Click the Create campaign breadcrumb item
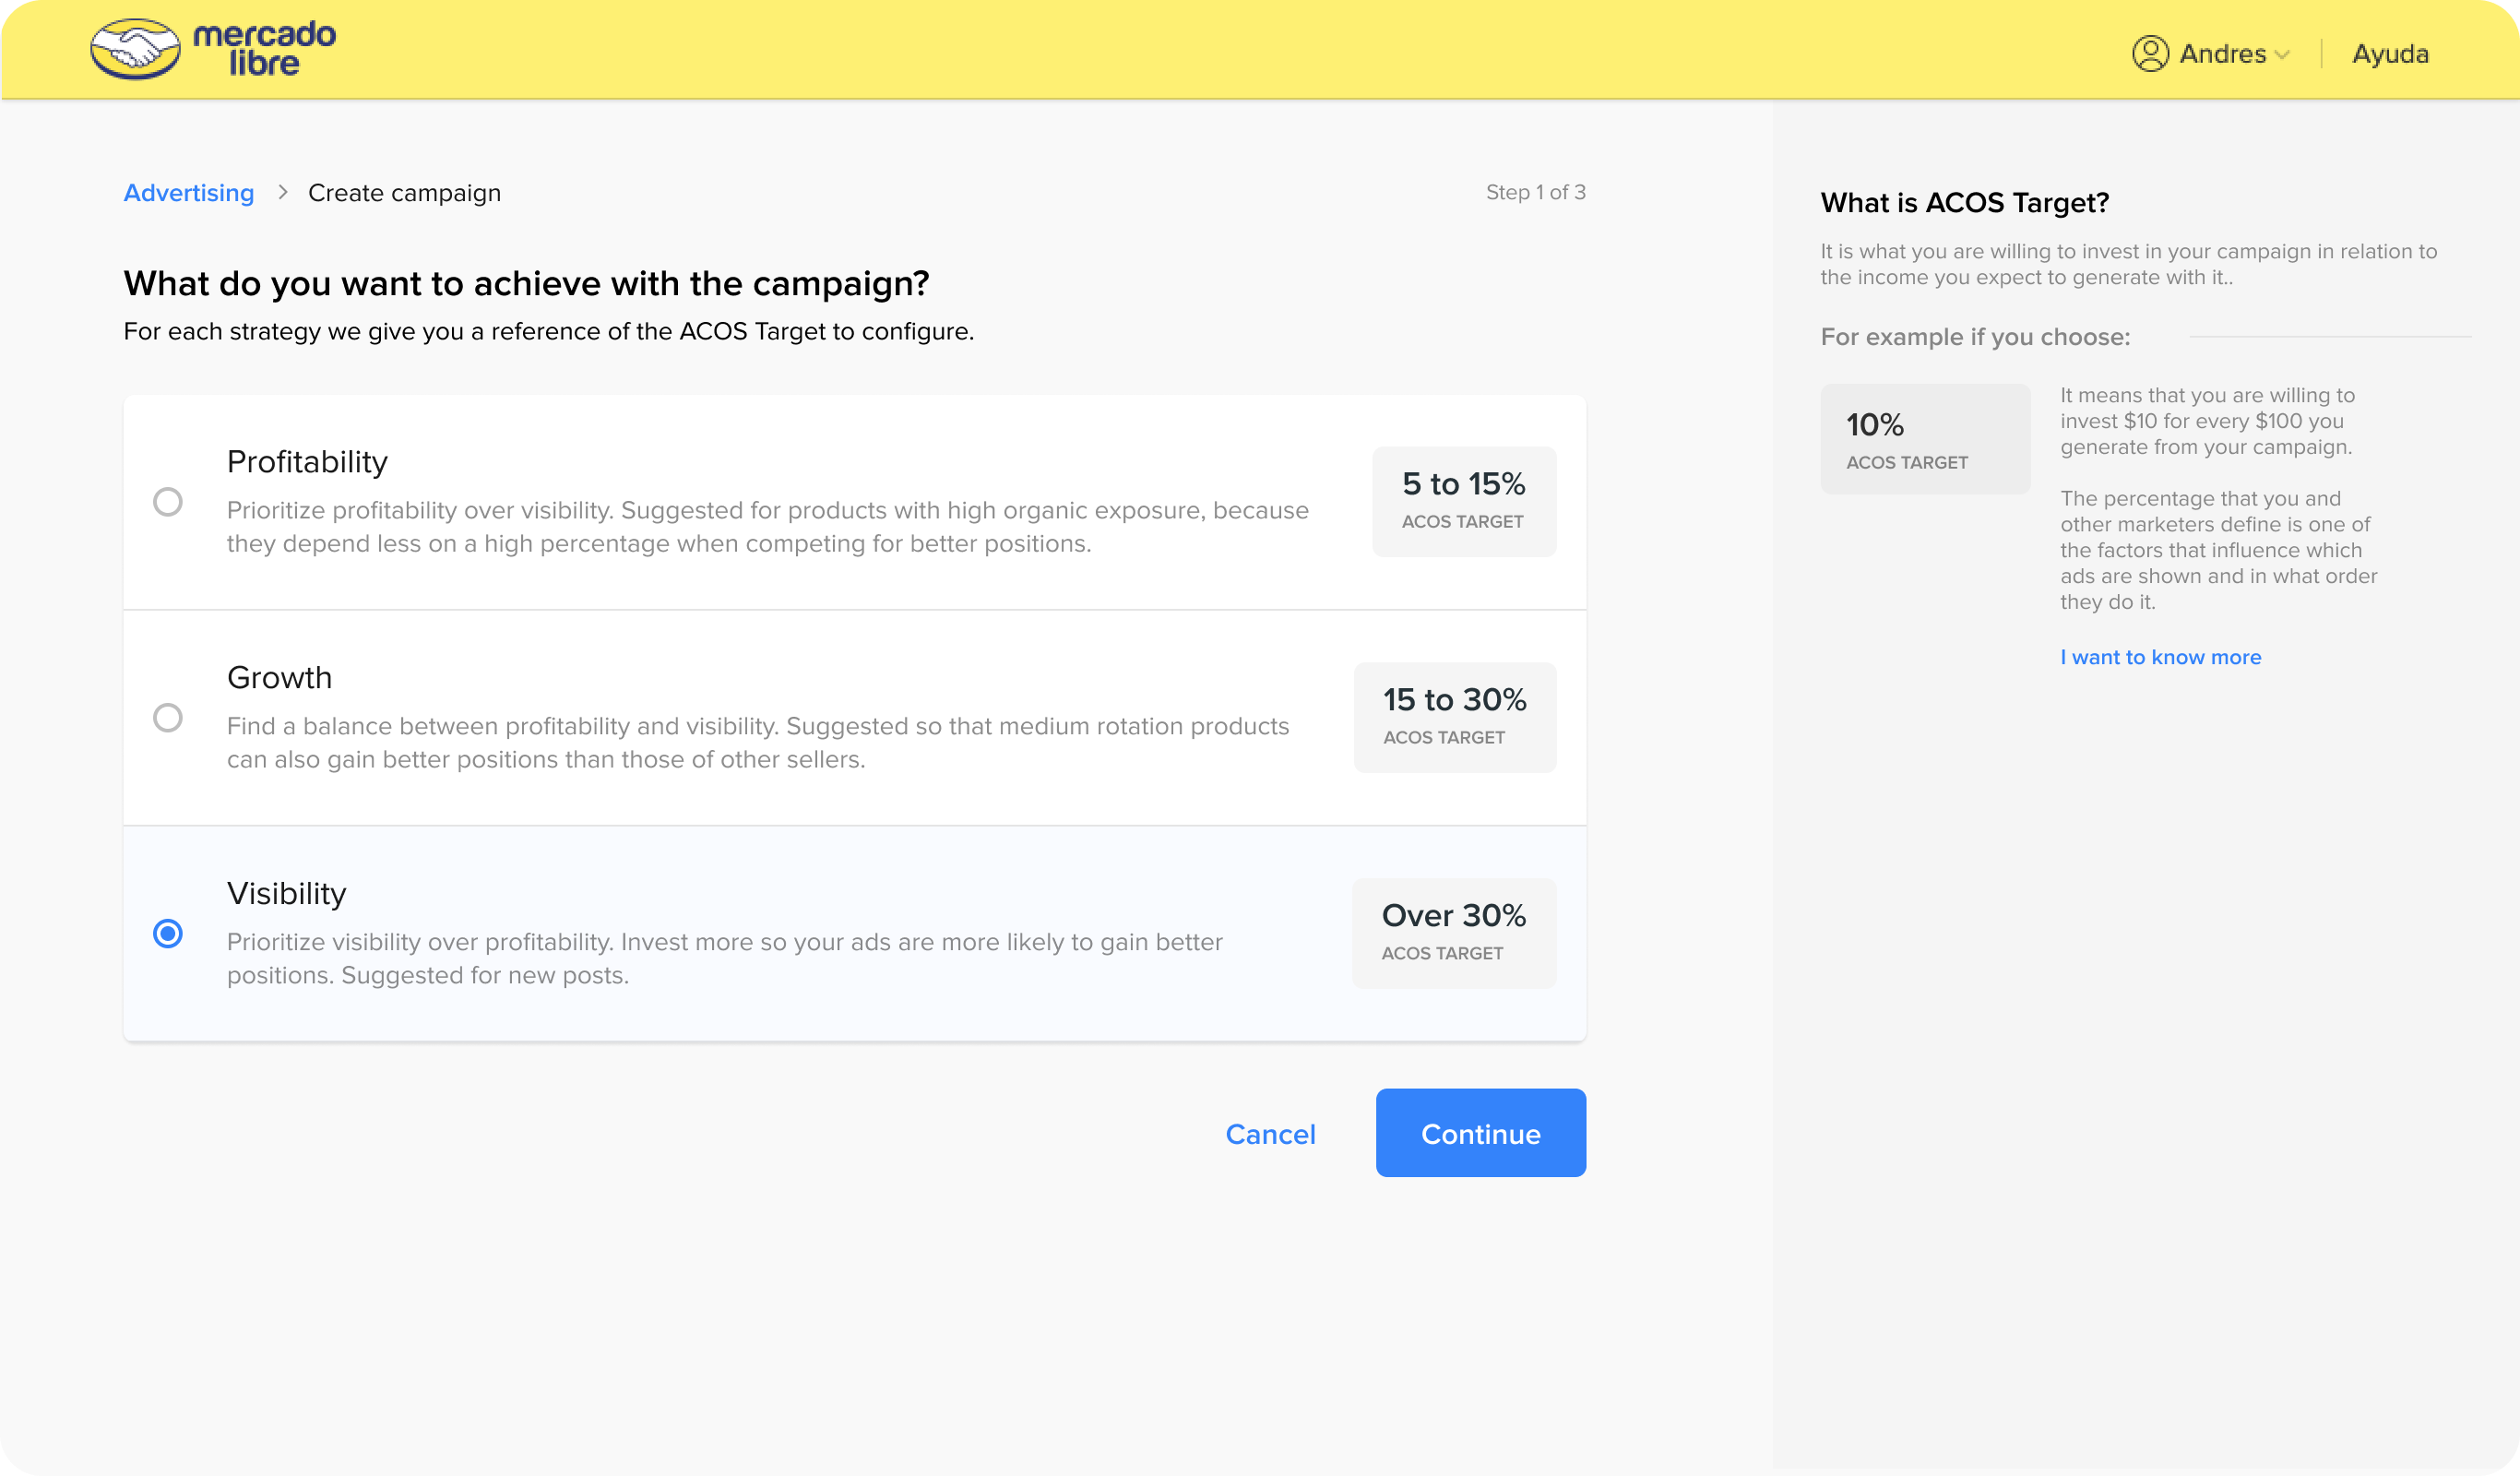Screen dimensions: 2520x1476 [x=404, y=193]
